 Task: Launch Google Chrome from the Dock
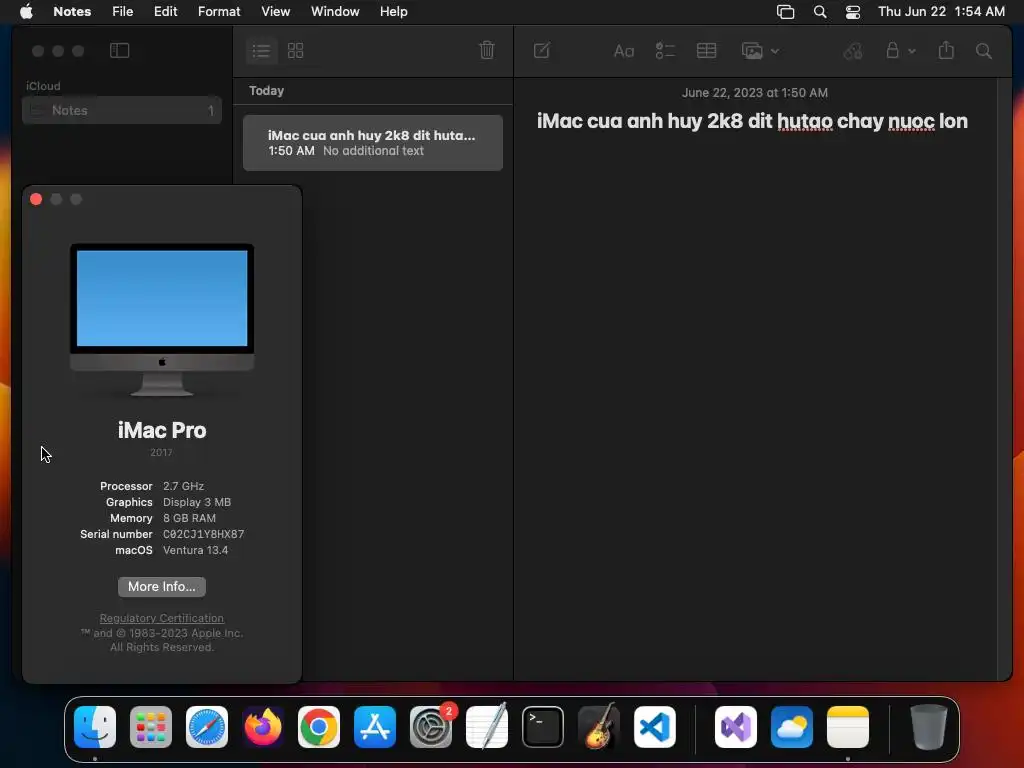[x=319, y=727]
